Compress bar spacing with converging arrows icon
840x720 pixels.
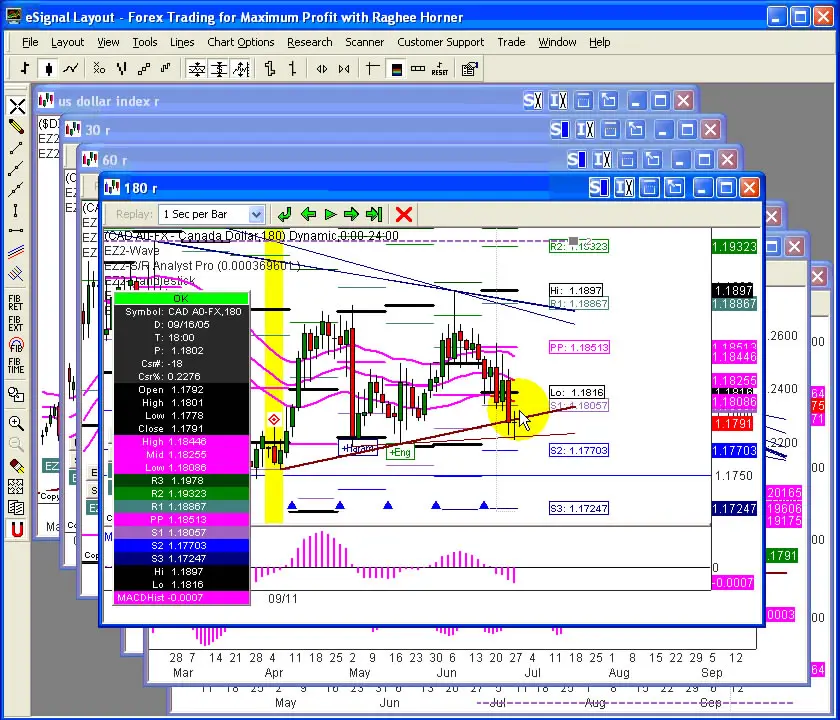pyautogui.click(x=344, y=69)
